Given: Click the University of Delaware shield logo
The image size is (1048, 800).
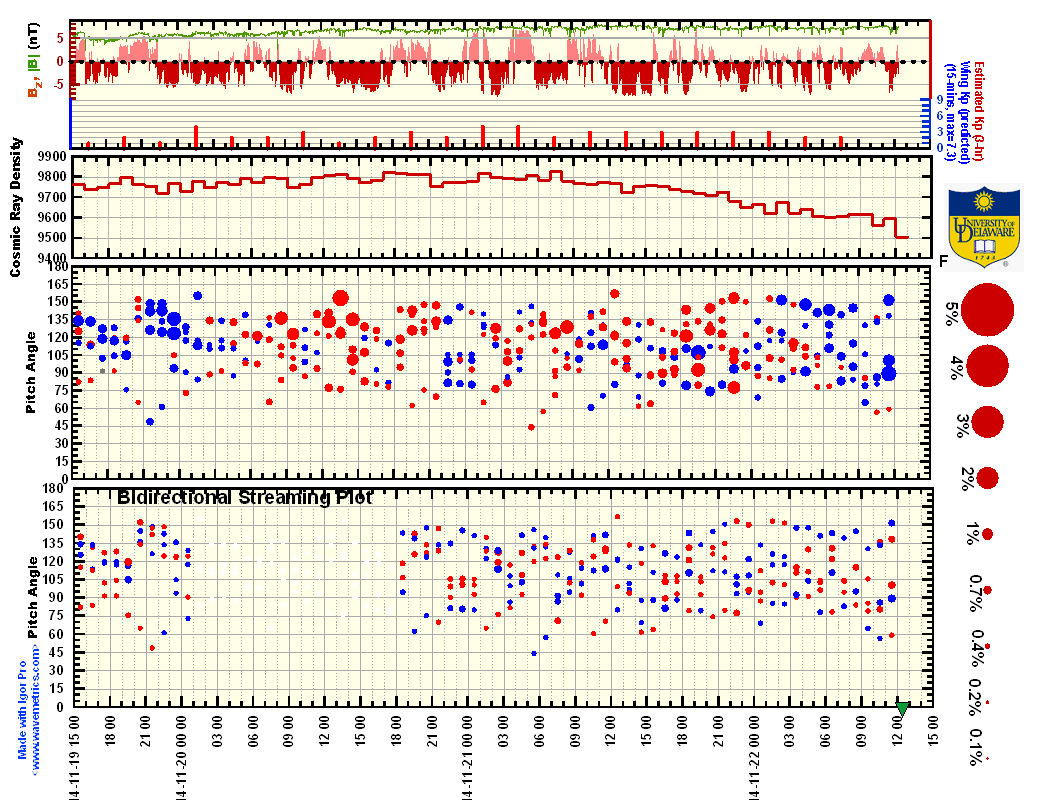Looking at the screenshot, I should coord(985,227).
